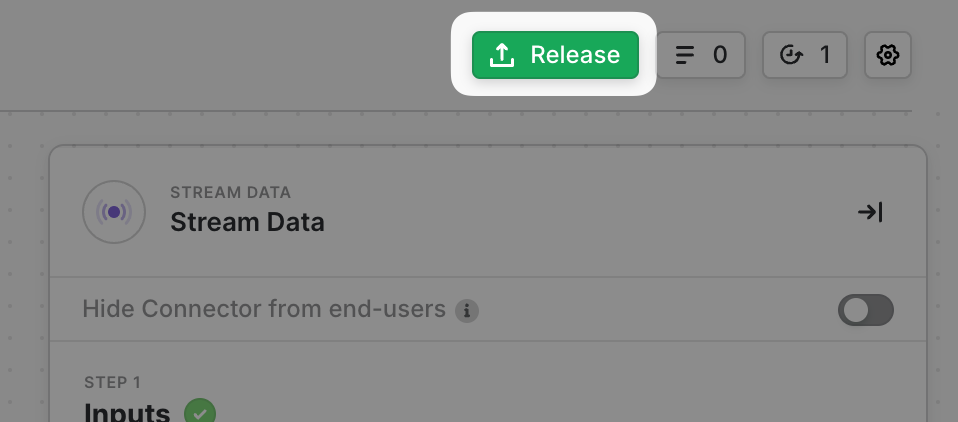Screen dimensions: 958x422
Task: Click the Hide Connector from end-users label
Action: tap(263, 309)
